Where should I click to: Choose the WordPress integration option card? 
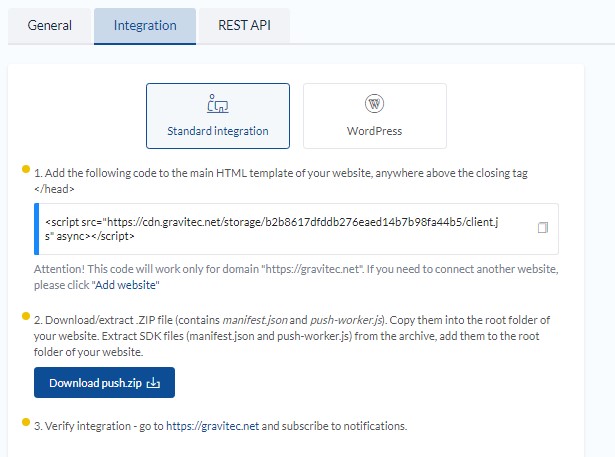point(375,116)
